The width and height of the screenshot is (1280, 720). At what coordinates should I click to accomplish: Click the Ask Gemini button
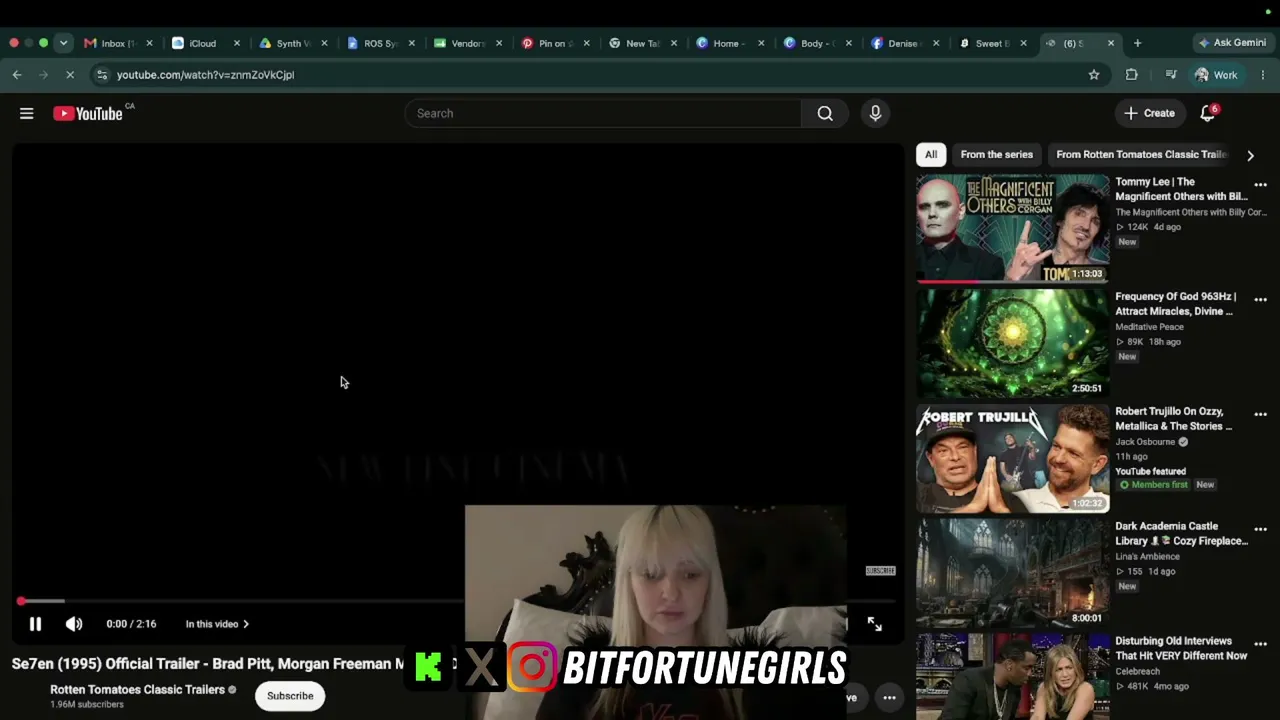click(1232, 43)
